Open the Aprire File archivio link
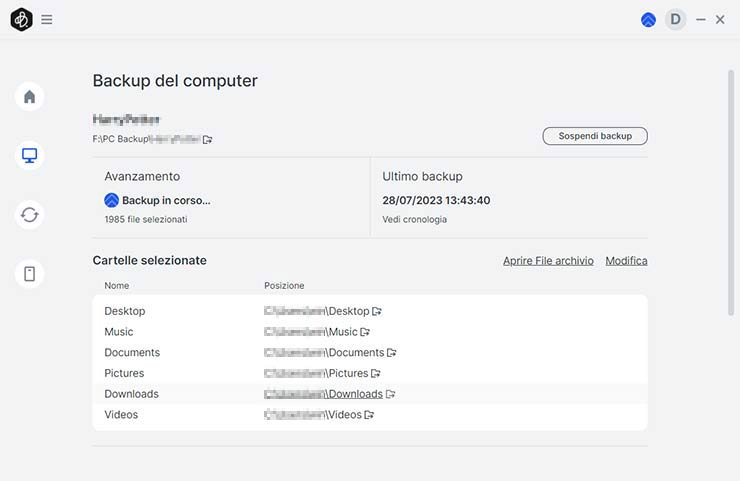This screenshot has height=481, width=740. (548, 261)
